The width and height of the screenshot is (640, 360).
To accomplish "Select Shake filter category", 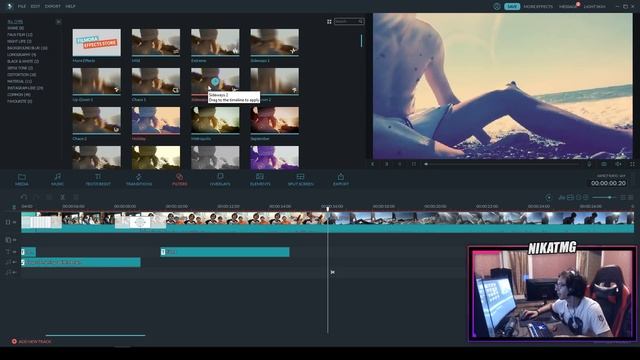I will 16,28.
